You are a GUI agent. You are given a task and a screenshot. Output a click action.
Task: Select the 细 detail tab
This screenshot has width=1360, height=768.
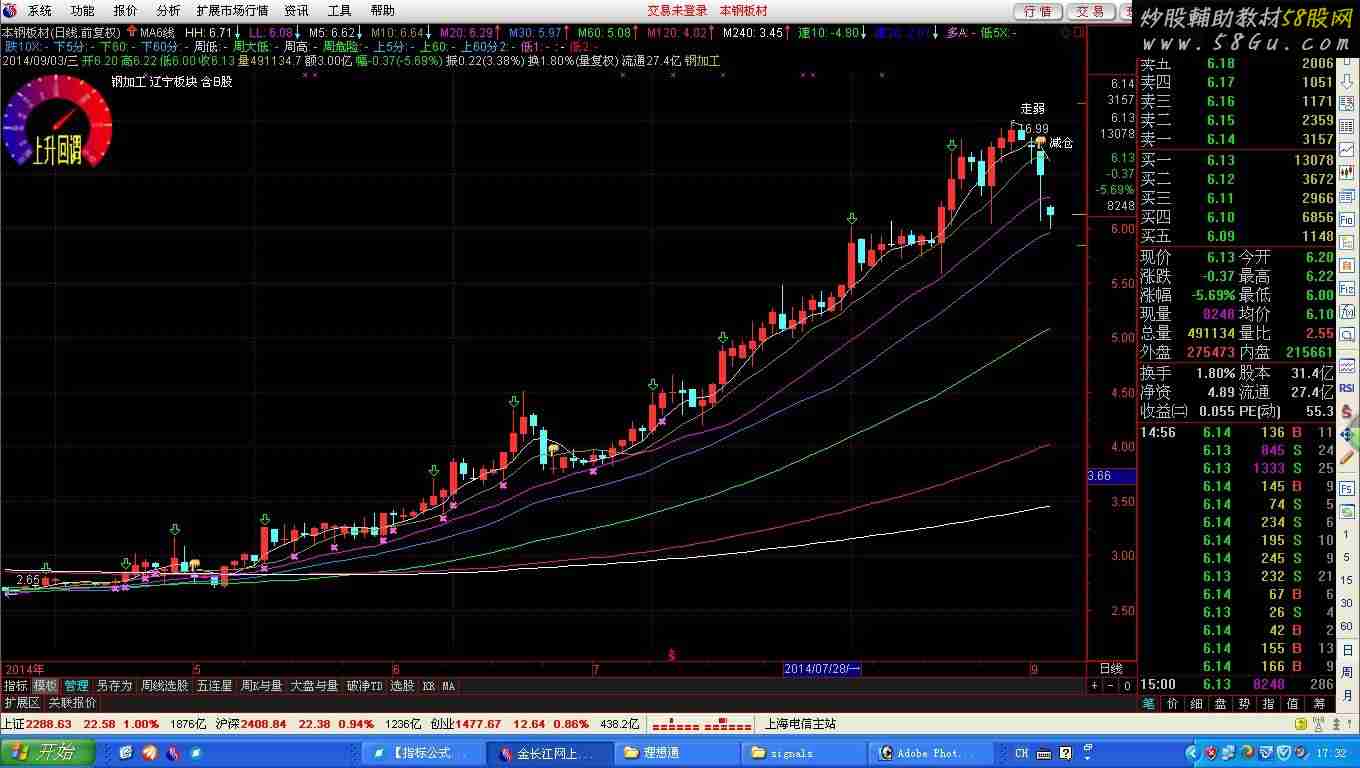coord(1197,703)
